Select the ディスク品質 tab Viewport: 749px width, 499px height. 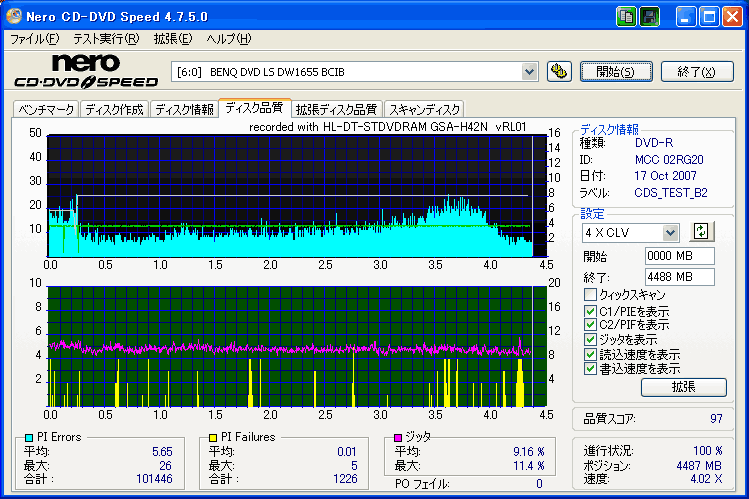(254, 108)
